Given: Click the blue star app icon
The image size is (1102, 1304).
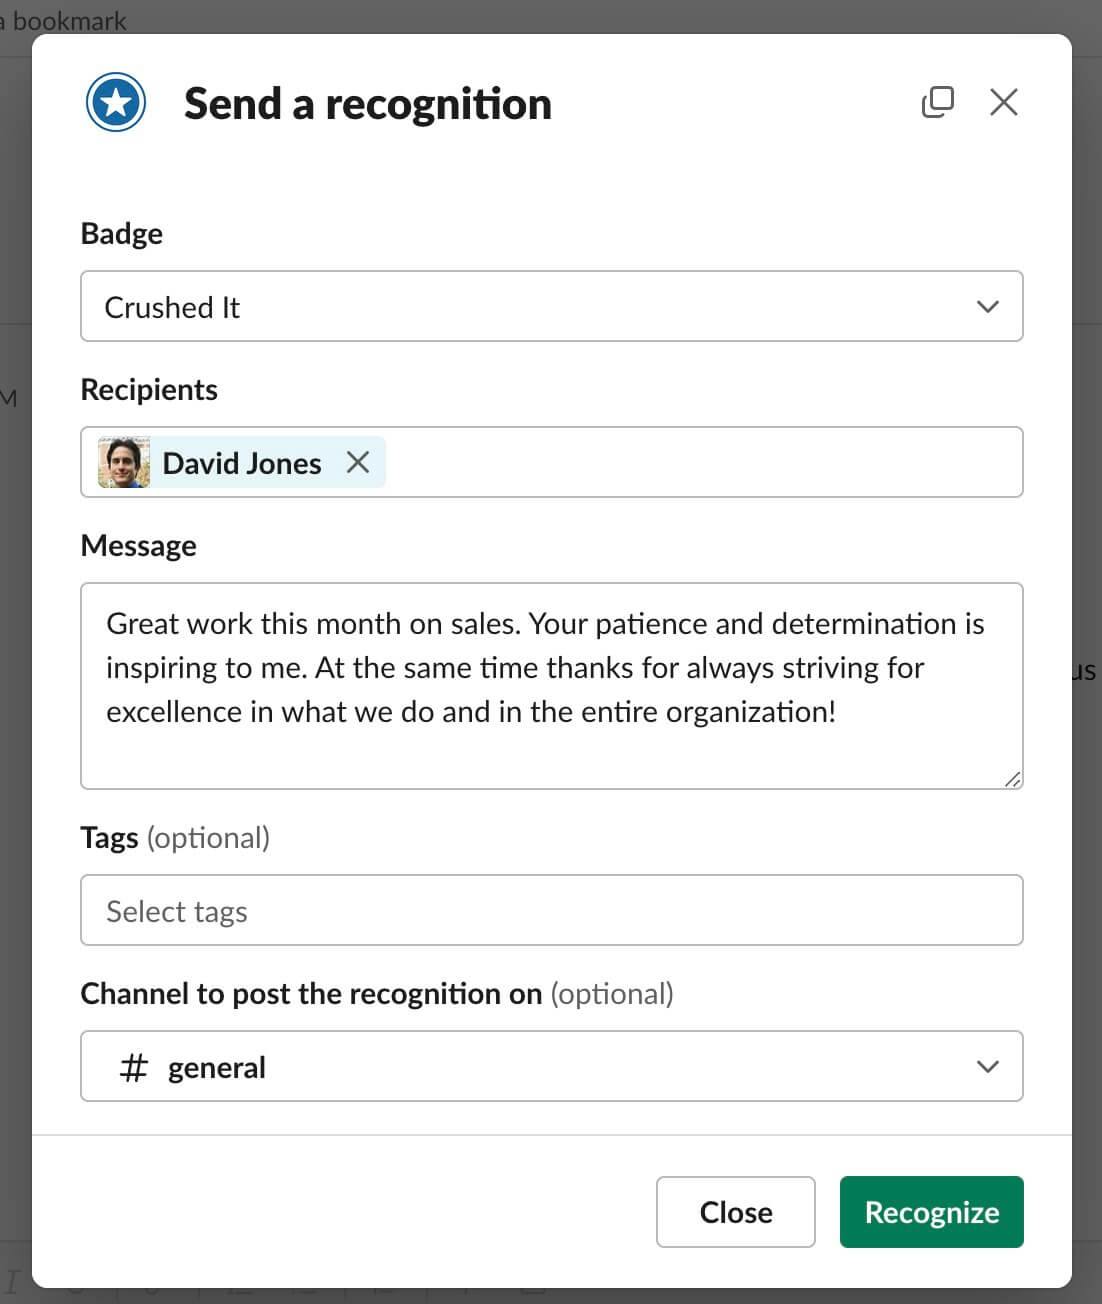Looking at the screenshot, I should pyautogui.click(x=116, y=102).
